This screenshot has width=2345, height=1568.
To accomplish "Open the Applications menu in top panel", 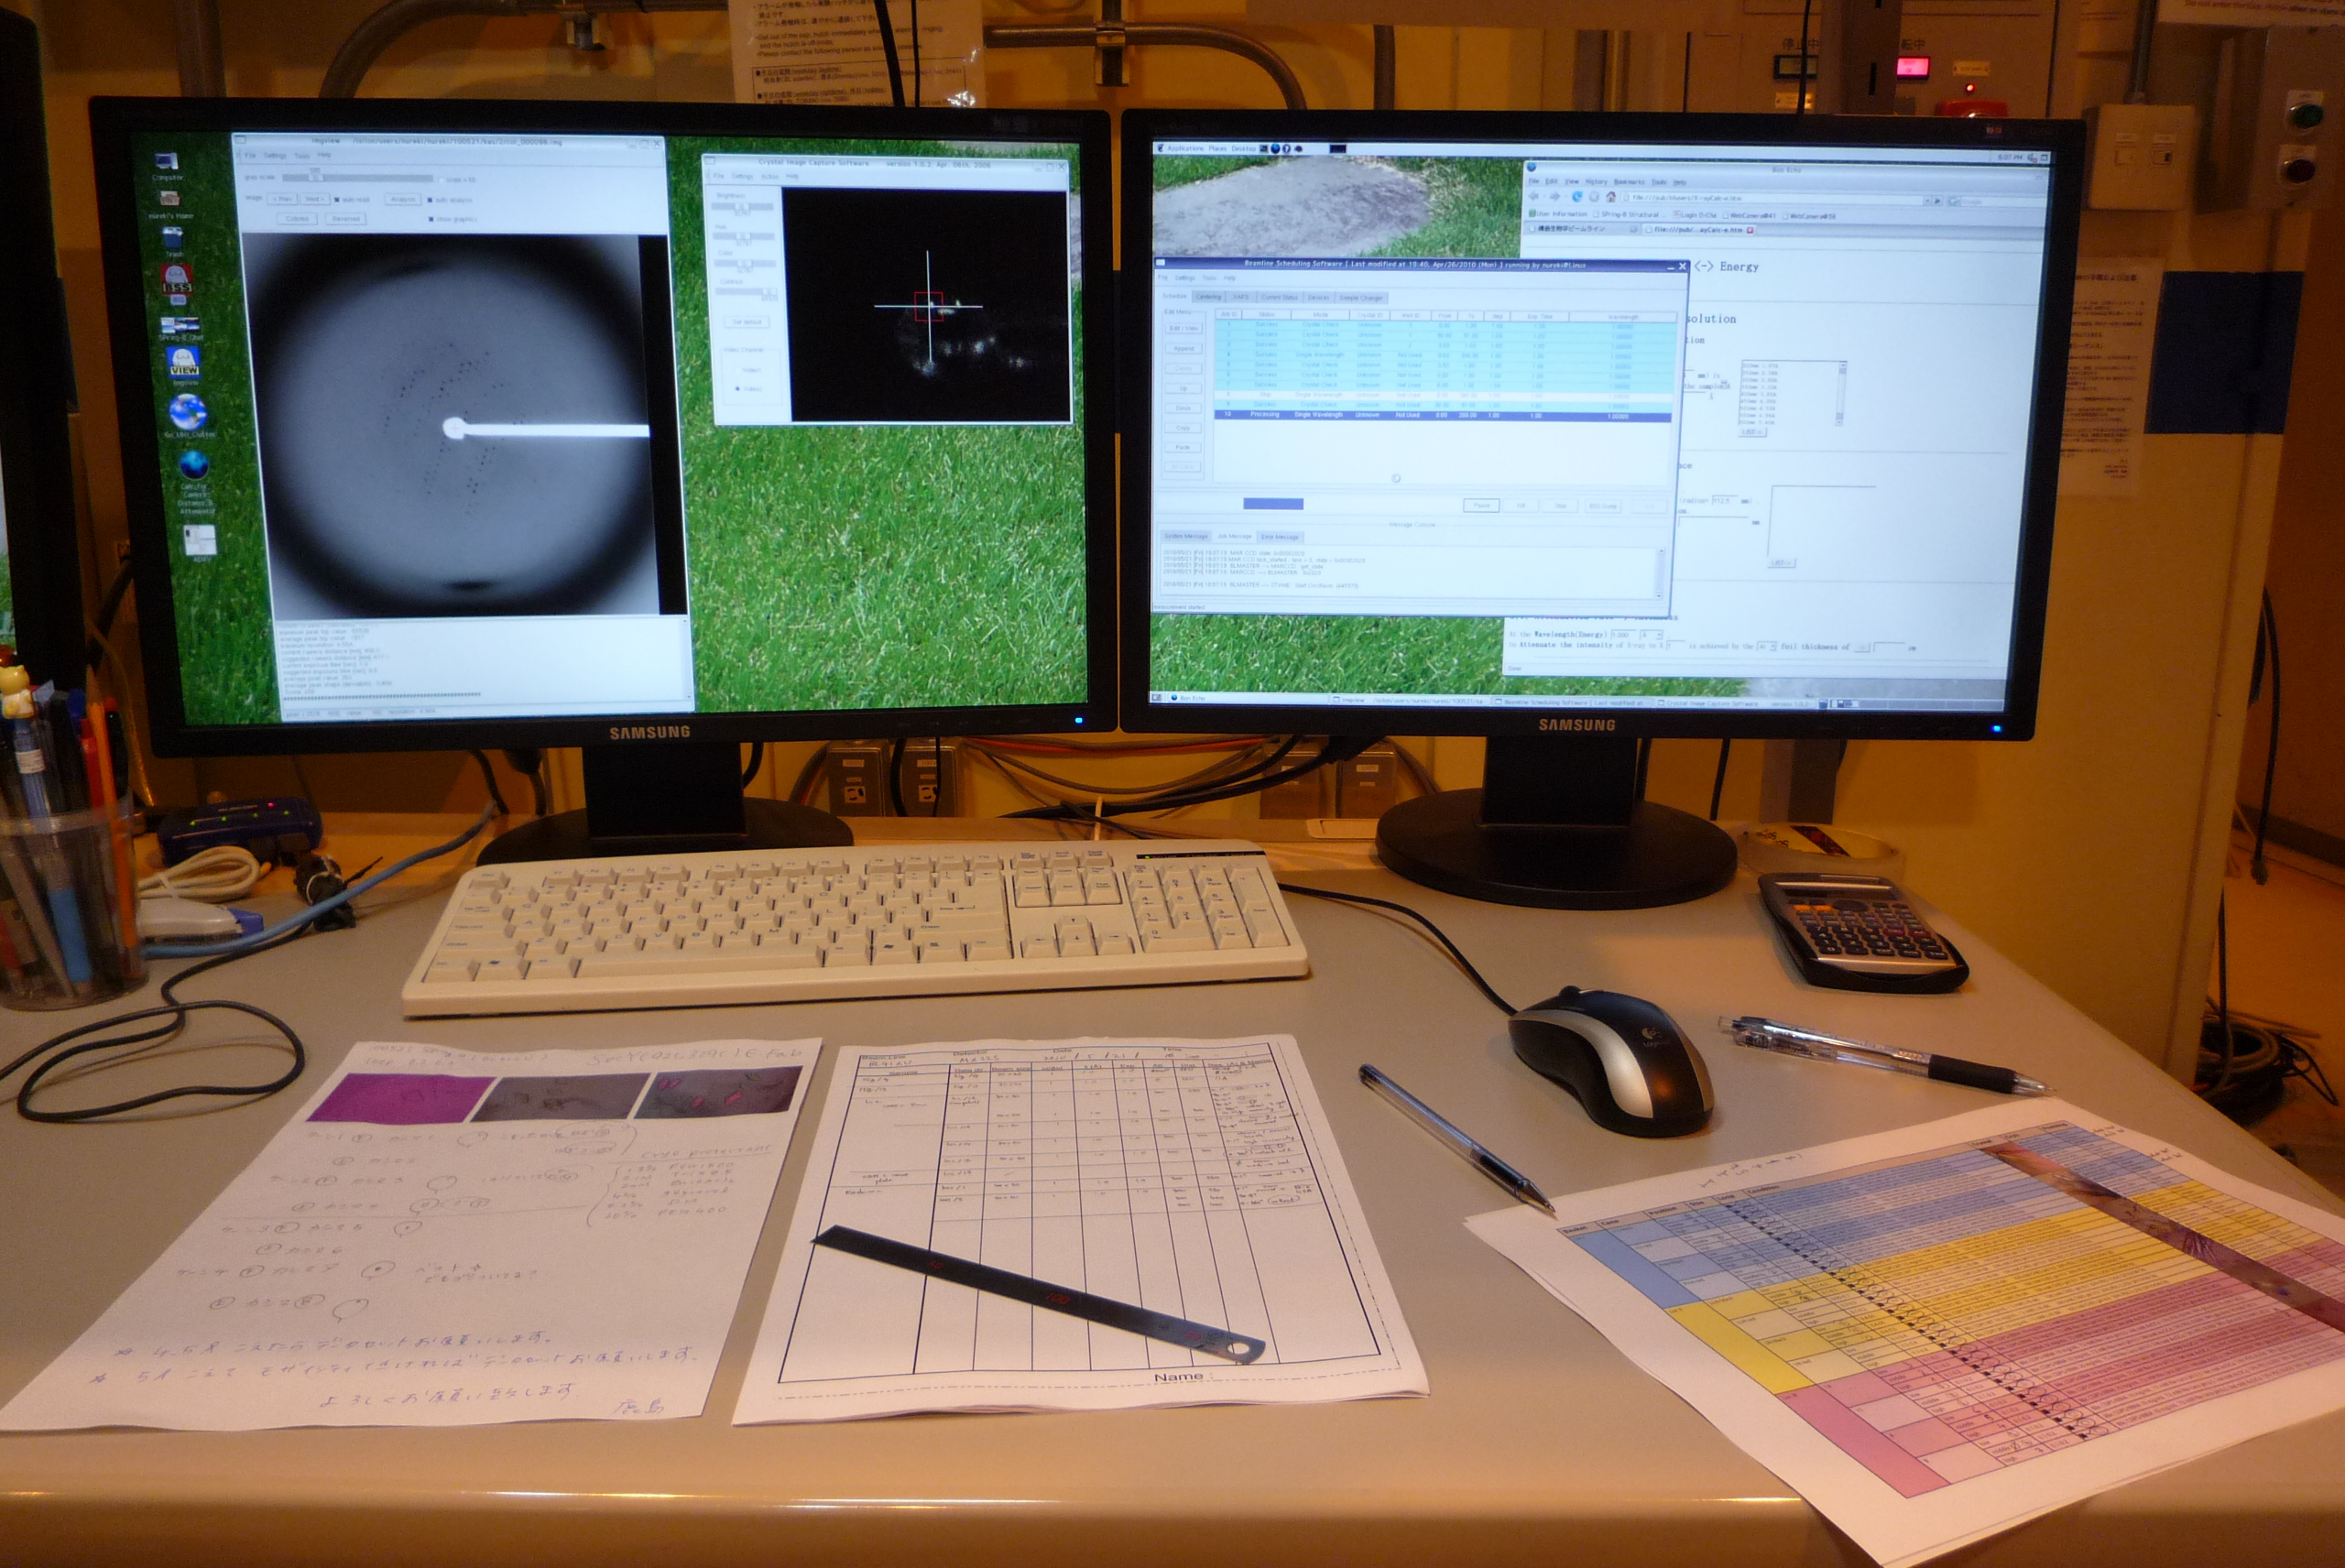I will point(1184,148).
